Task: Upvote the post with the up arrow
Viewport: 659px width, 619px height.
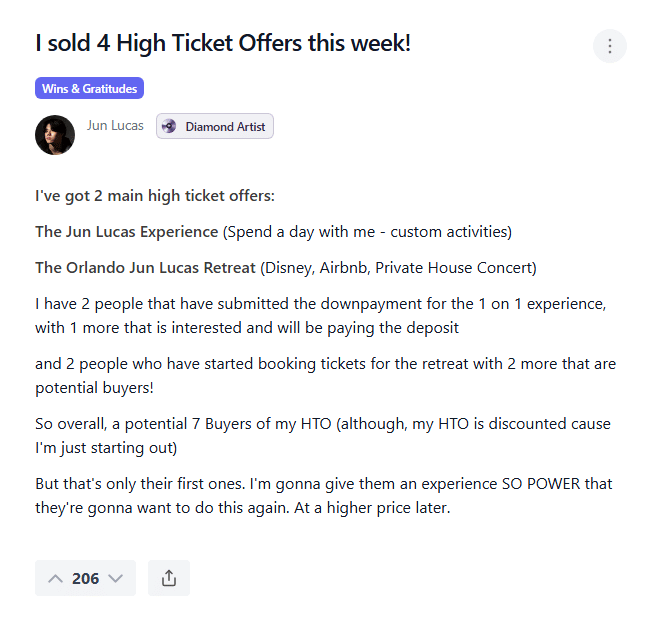Action: point(55,578)
